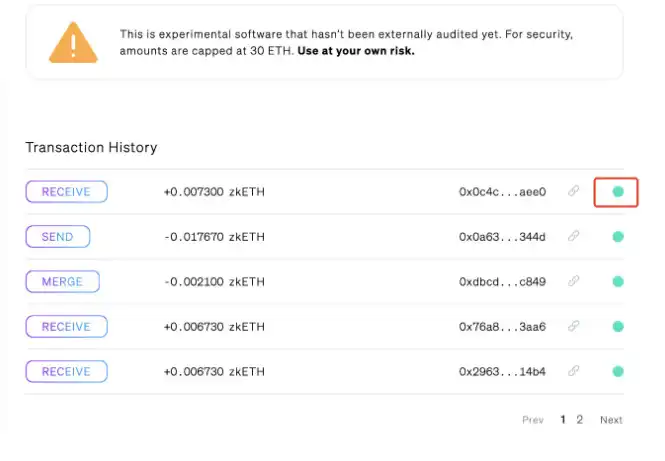
Task: Select page 1 in pagination
Action: click(x=563, y=420)
